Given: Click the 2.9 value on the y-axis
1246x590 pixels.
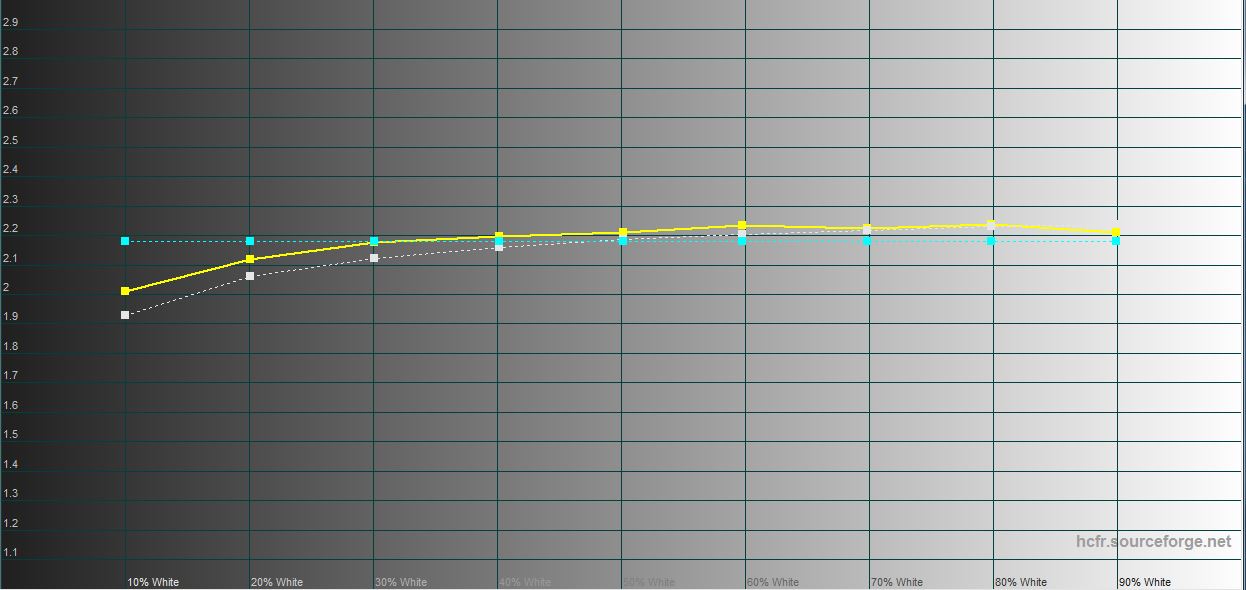Looking at the screenshot, I should click(x=10, y=22).
